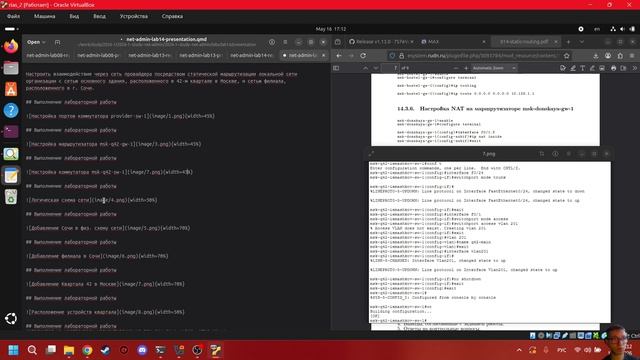Open Firefox from the Ubuntu dock
The width and height of the screenshot is (640, 360).
pos(11,46)
